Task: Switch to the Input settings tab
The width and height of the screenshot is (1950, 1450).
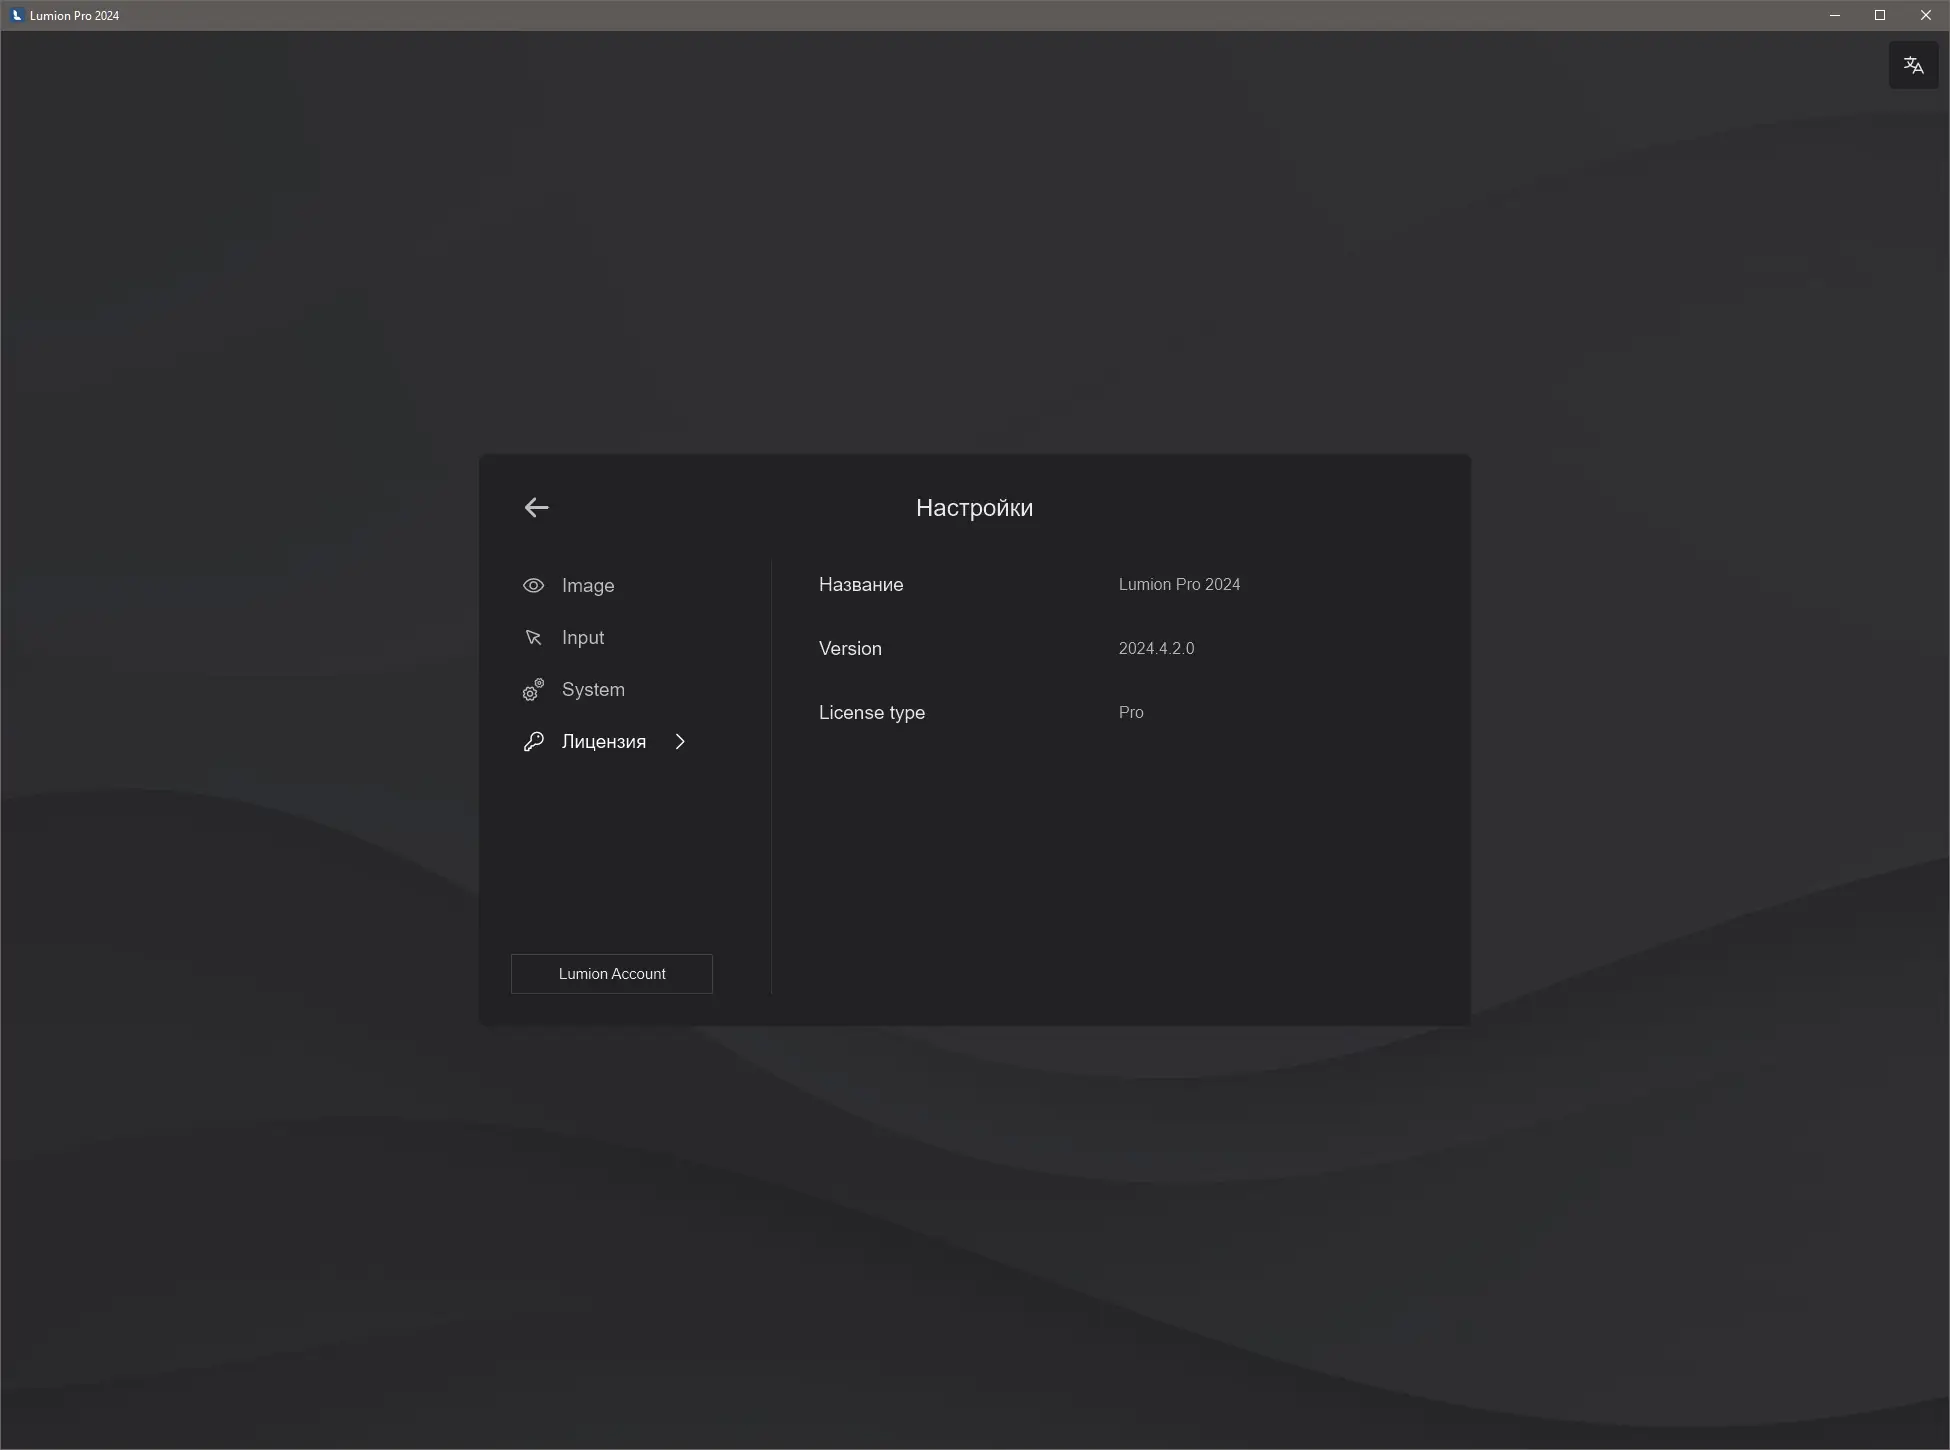Action: pos(582,638)
